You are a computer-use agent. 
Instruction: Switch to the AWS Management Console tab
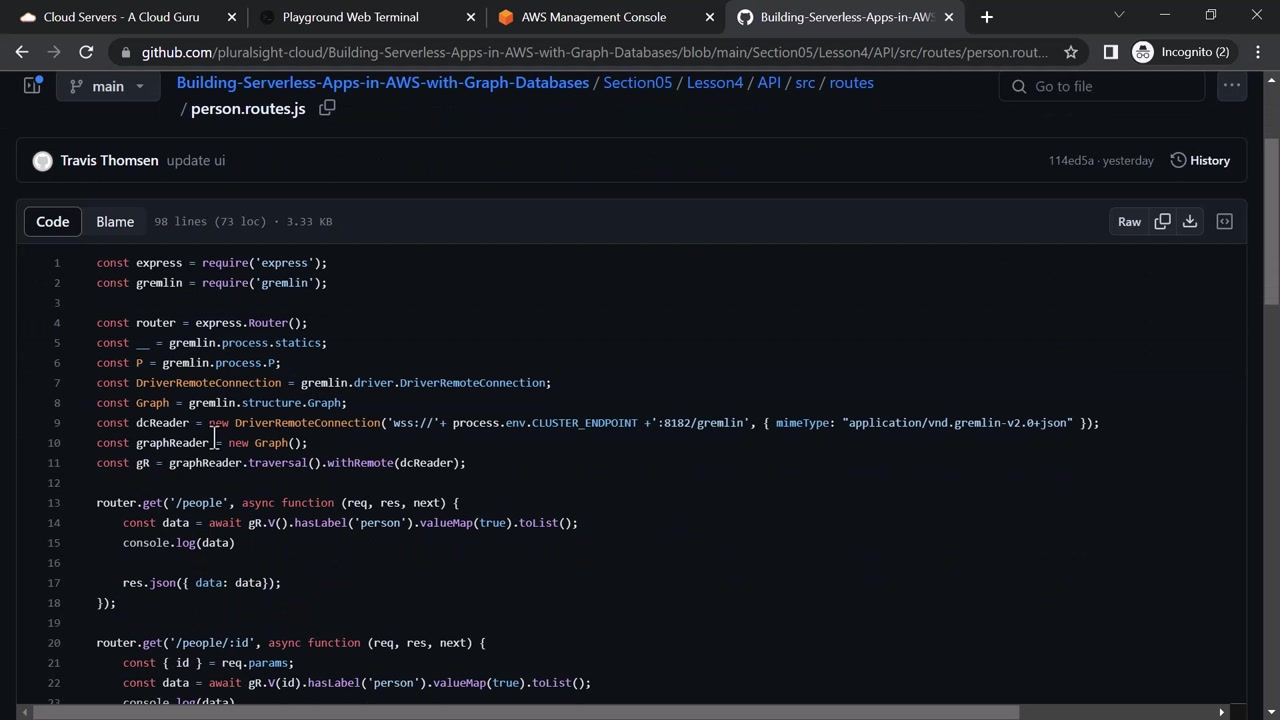click(593, 17)
